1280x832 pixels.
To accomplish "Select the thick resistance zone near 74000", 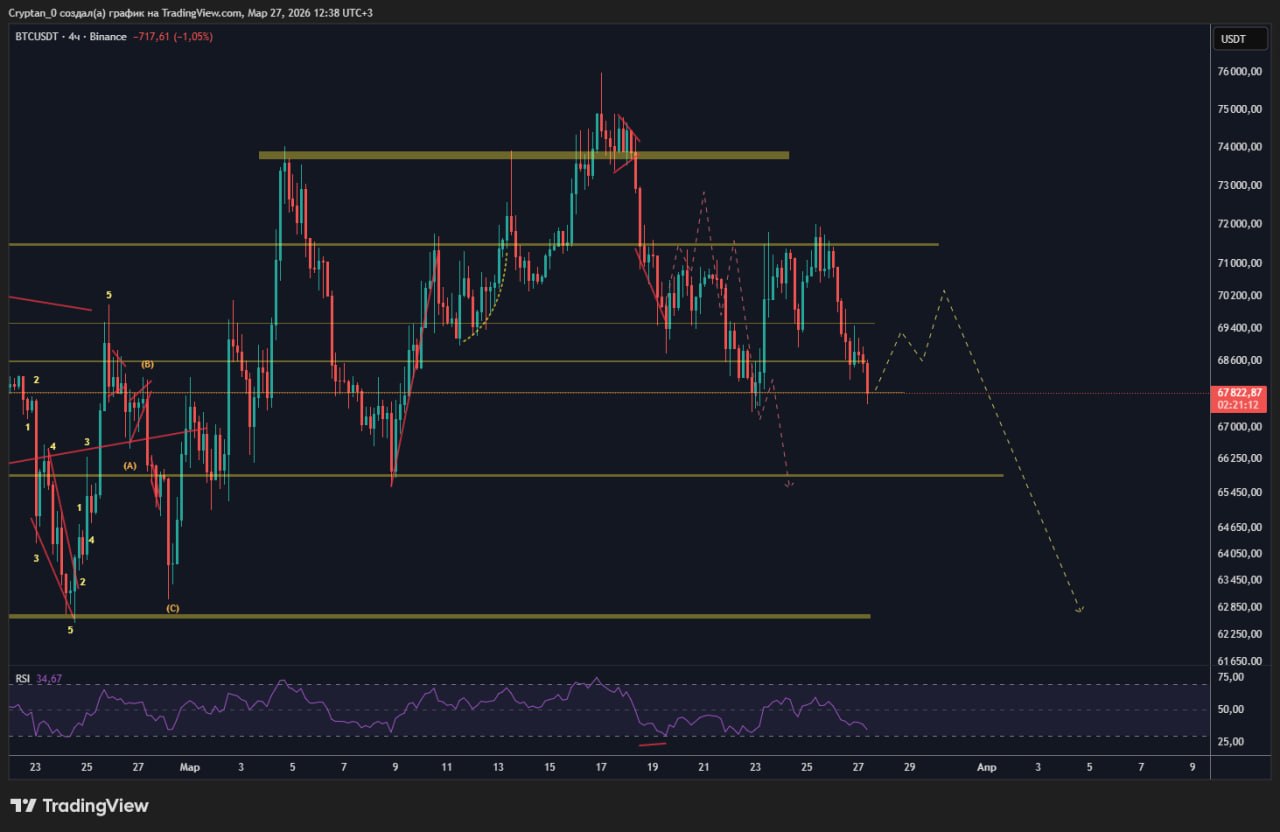I will coord(523,155).
